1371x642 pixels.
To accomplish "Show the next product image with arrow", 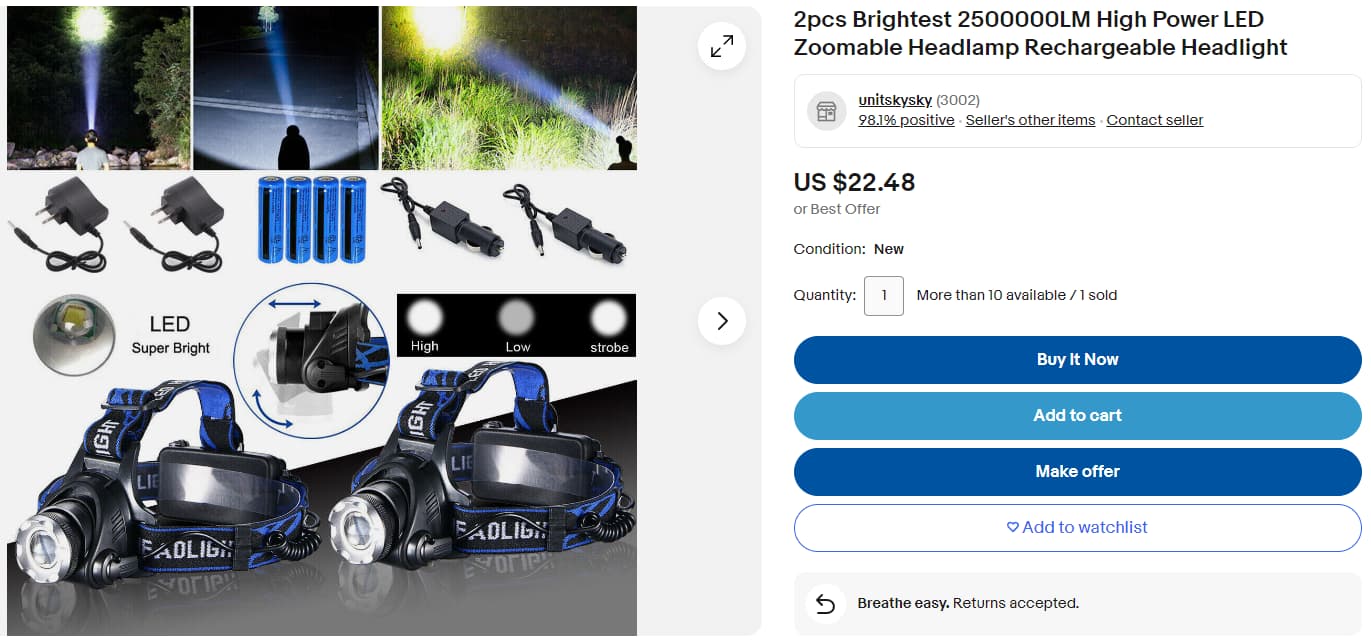I will pos(722,321).
